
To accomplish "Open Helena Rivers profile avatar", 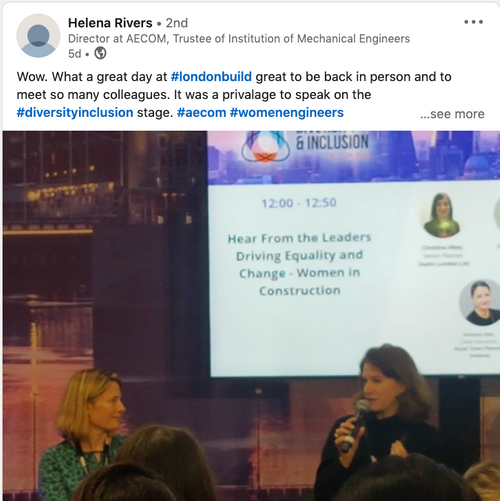I will click(x=38, y=36).
